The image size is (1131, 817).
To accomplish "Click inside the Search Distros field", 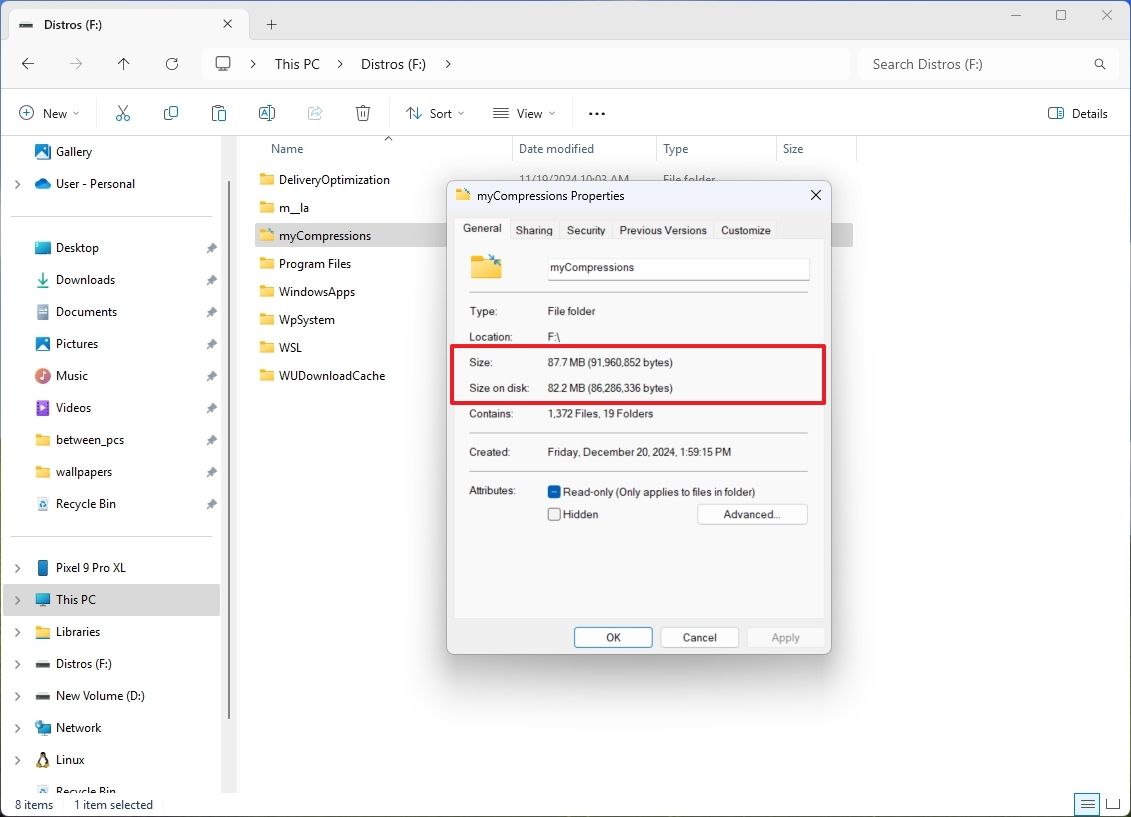I will pyautogui.click(x=985, y=64).
